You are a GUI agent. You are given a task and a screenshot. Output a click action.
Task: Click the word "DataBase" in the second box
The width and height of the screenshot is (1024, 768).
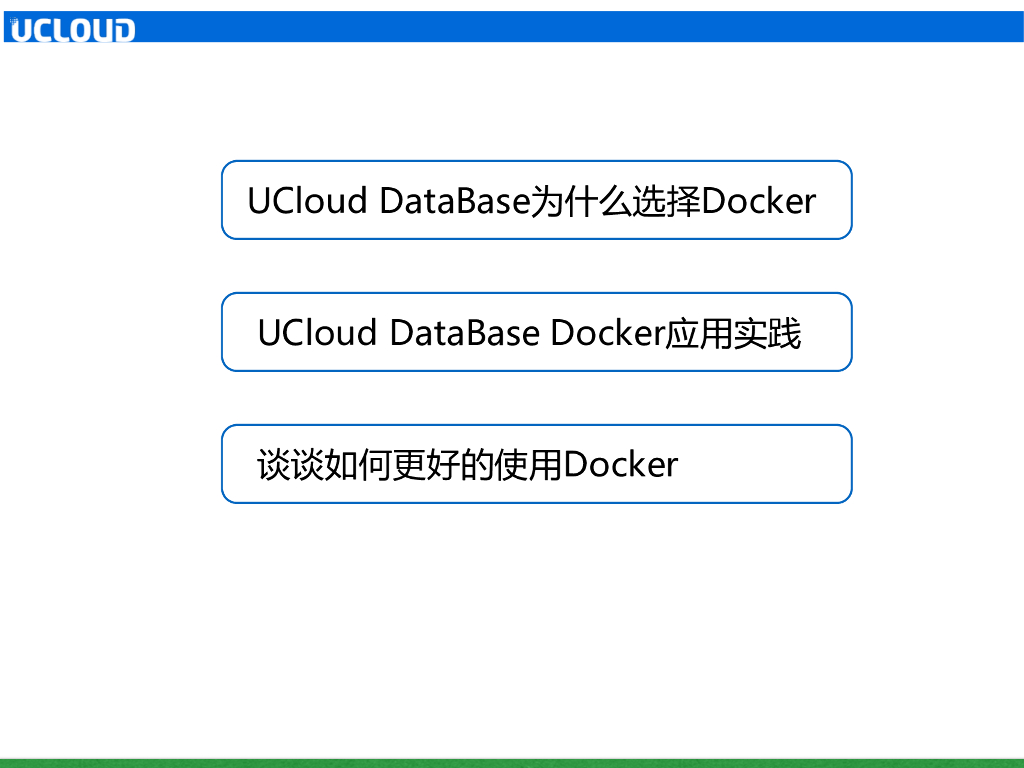464,333
